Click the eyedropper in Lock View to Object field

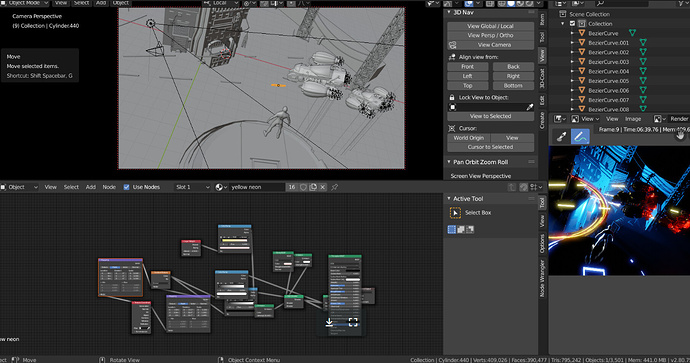click(x=530, y=107)
